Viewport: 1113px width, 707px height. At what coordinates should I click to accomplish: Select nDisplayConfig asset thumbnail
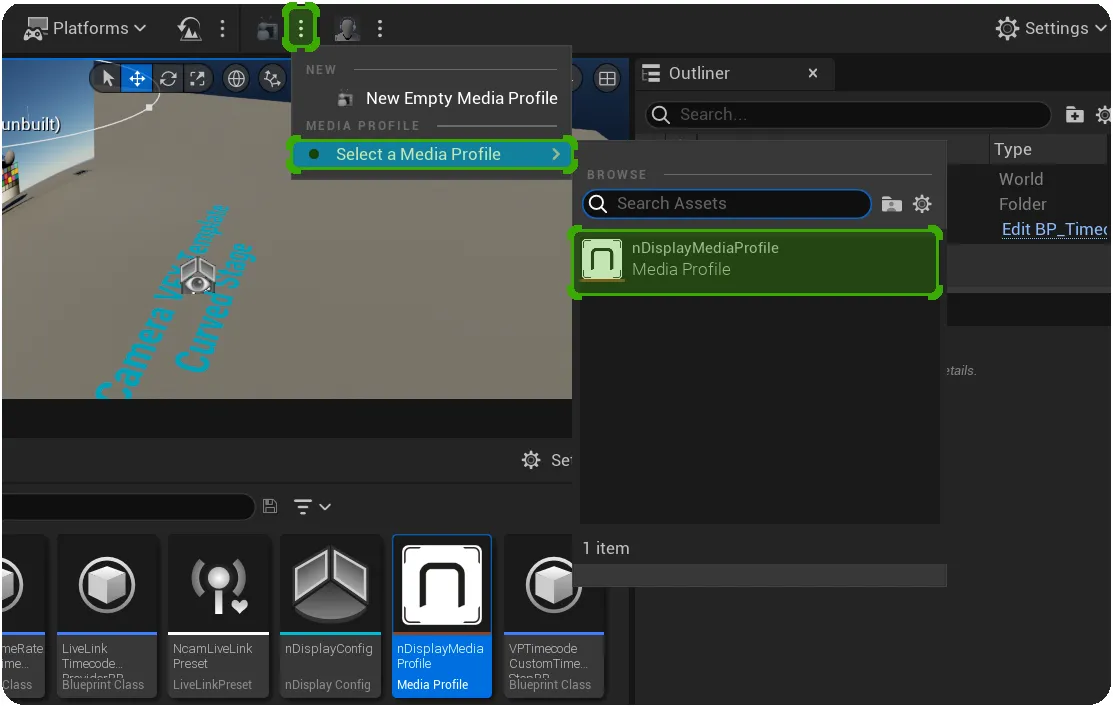pos(330,616)
